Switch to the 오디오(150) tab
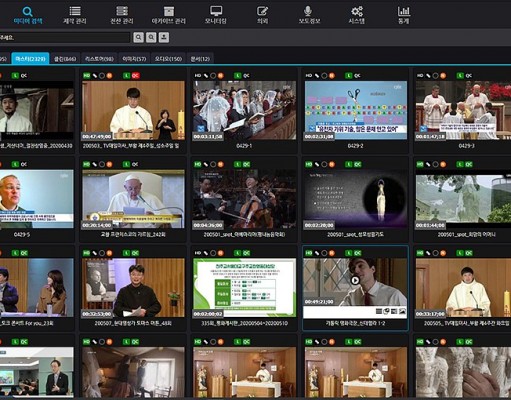The image size is (511, 400). (168, 59)
